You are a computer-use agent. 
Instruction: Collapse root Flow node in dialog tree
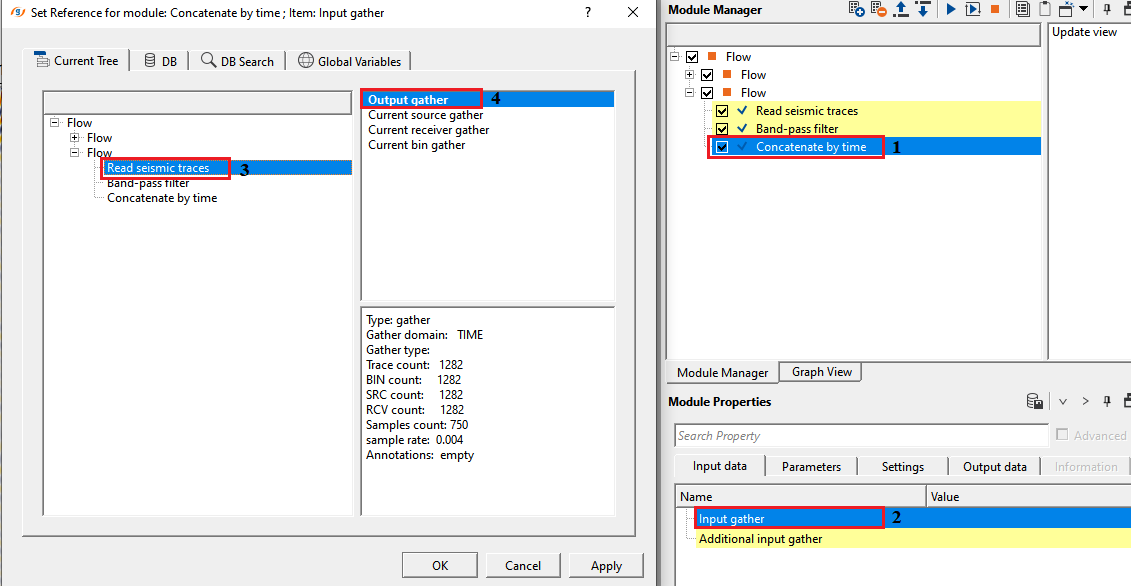tap(55, 123)
